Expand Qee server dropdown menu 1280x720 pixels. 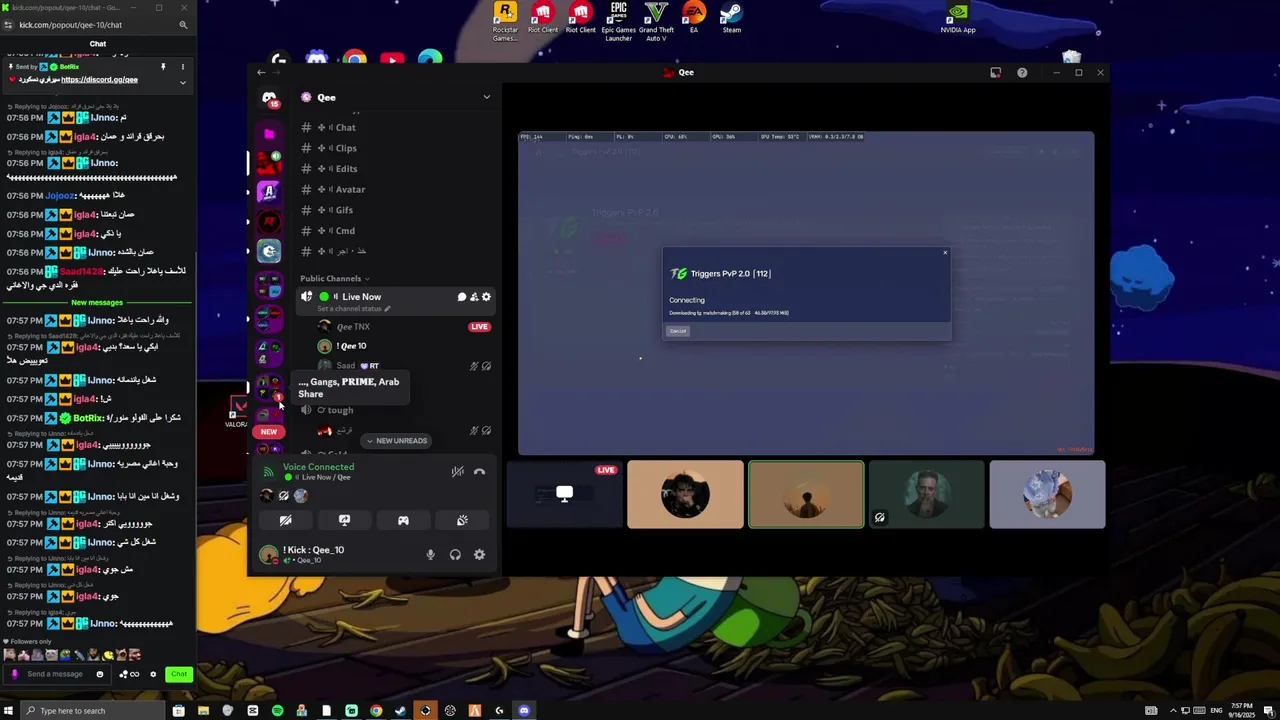(x=487, y=97)
